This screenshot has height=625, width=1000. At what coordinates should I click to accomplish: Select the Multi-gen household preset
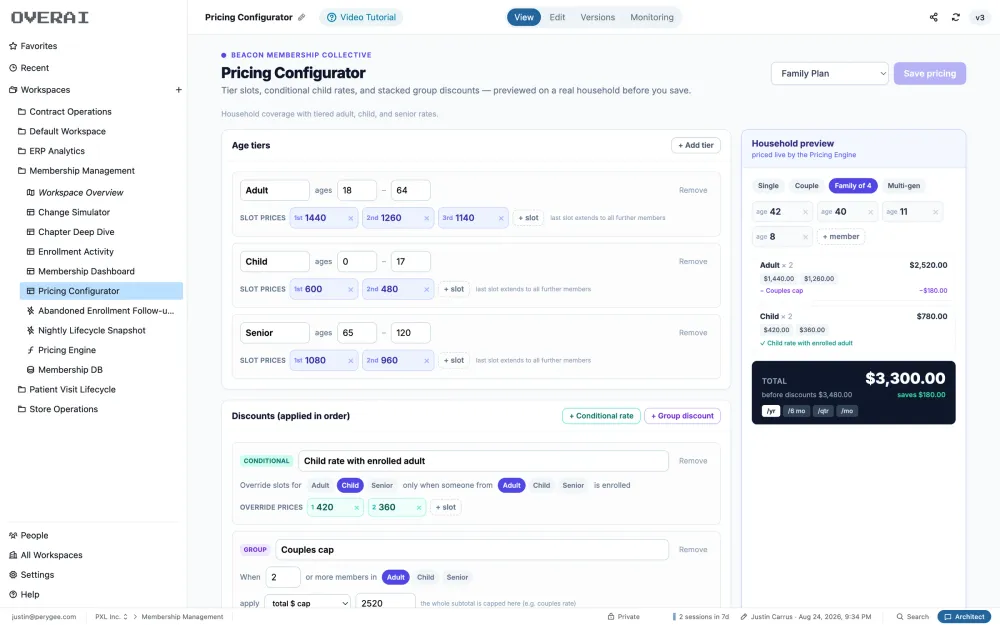(904, 186)
